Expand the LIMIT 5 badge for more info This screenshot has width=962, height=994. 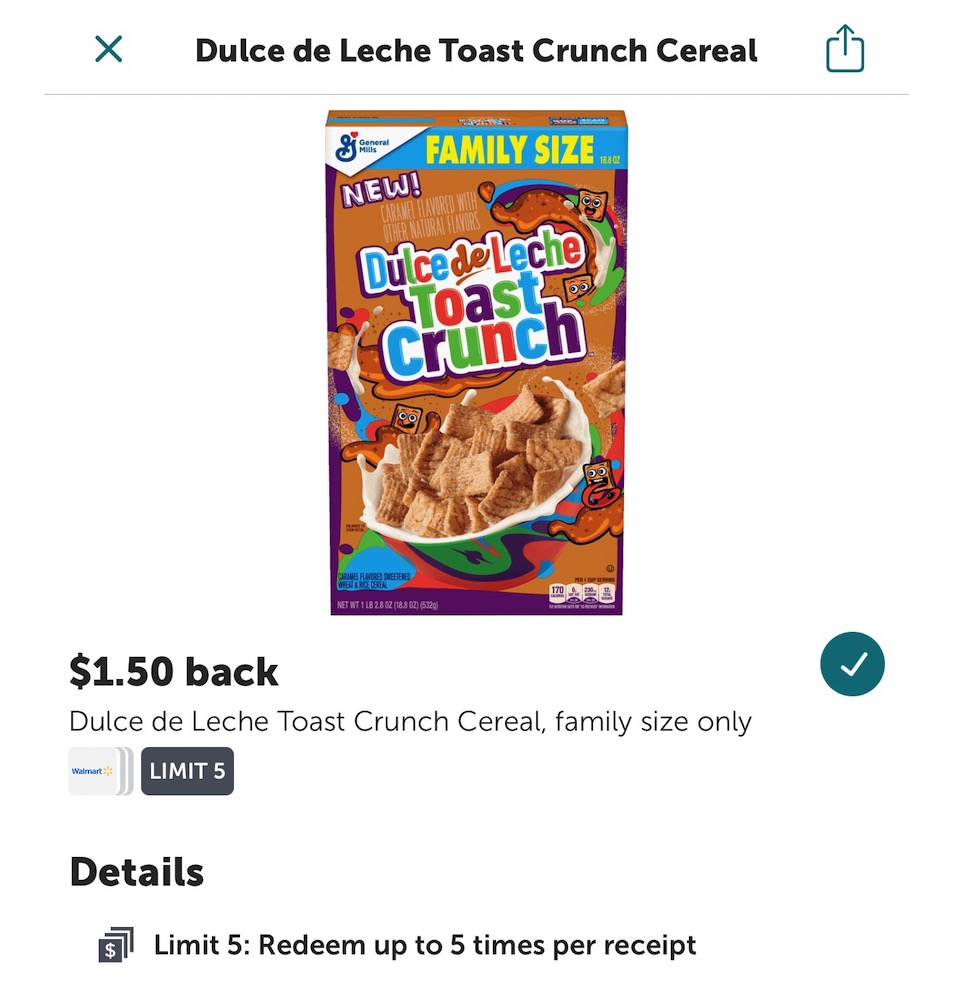click(x=187, y=771)
